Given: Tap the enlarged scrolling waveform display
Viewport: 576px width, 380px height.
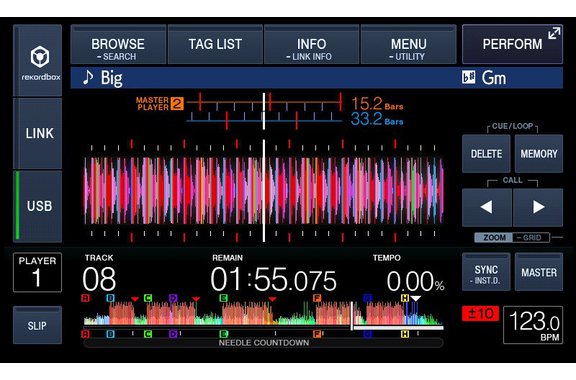Looking at the screenshot, I should coord(263,191).
